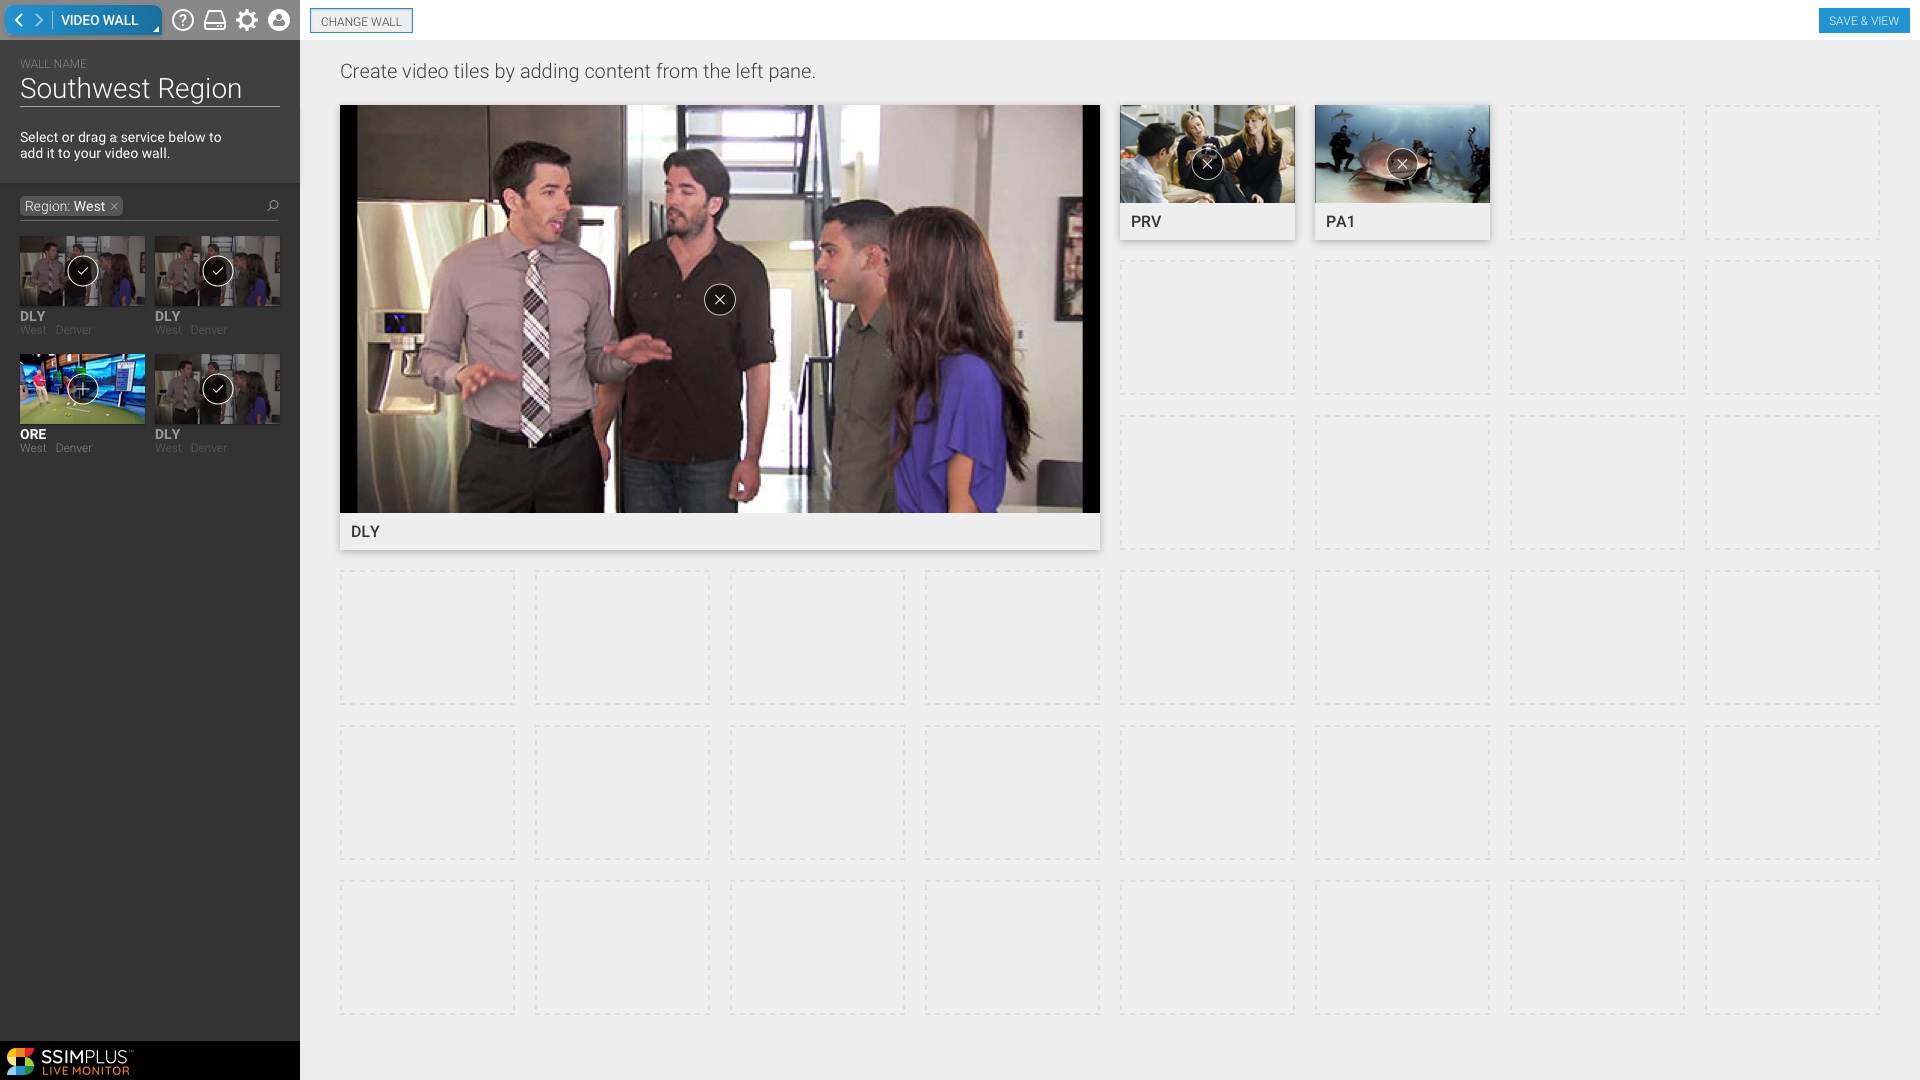The height and width of the screenshot is (1080, 1920).
Task: Click the back navigation arrow
Action: click(x=18, y=20)
